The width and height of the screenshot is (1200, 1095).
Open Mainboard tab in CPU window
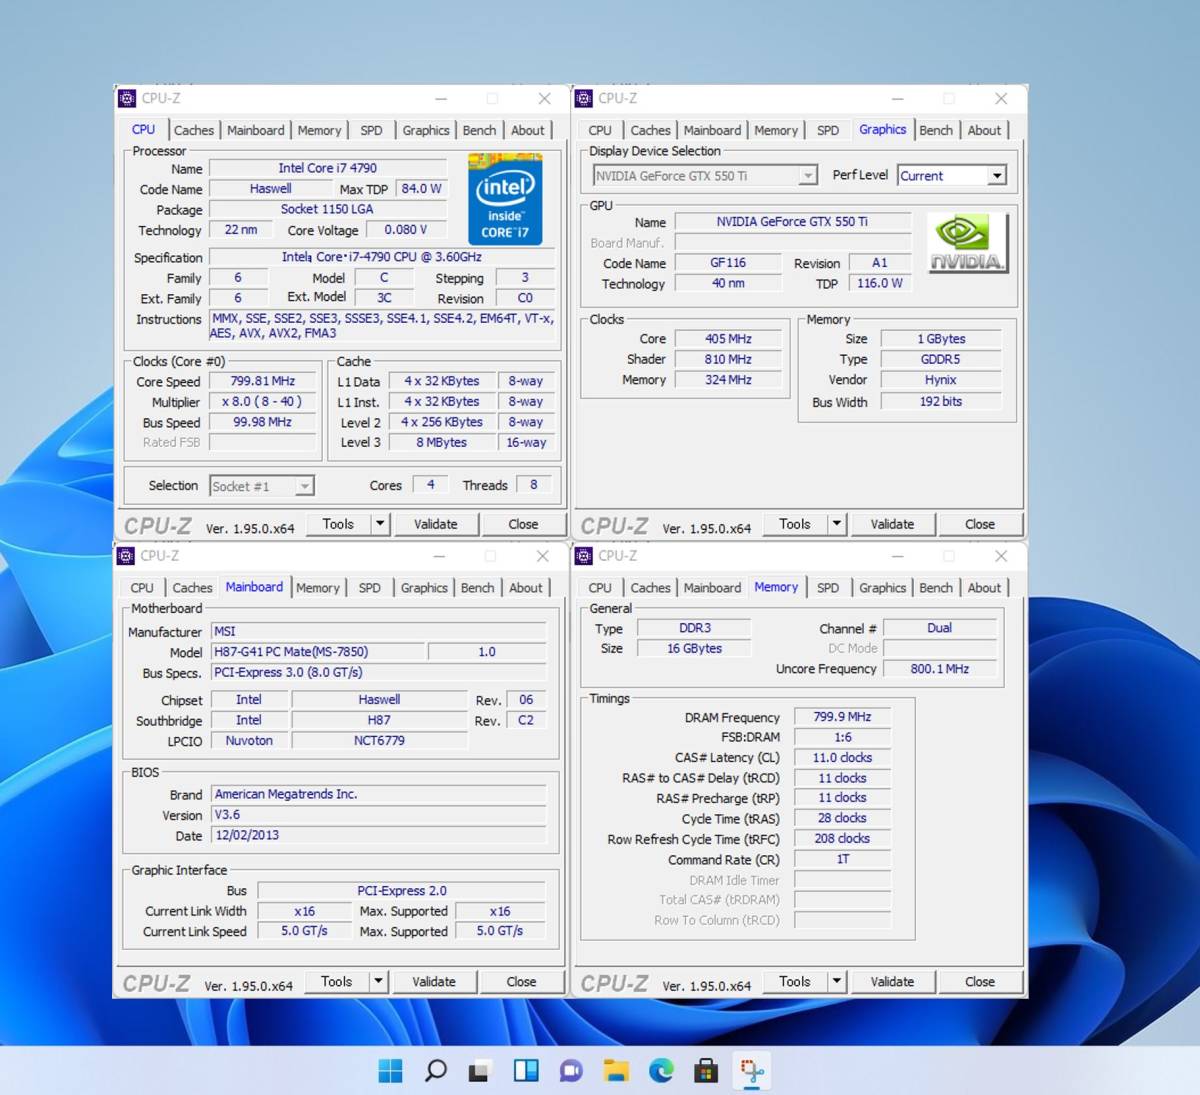pos(256,130)
